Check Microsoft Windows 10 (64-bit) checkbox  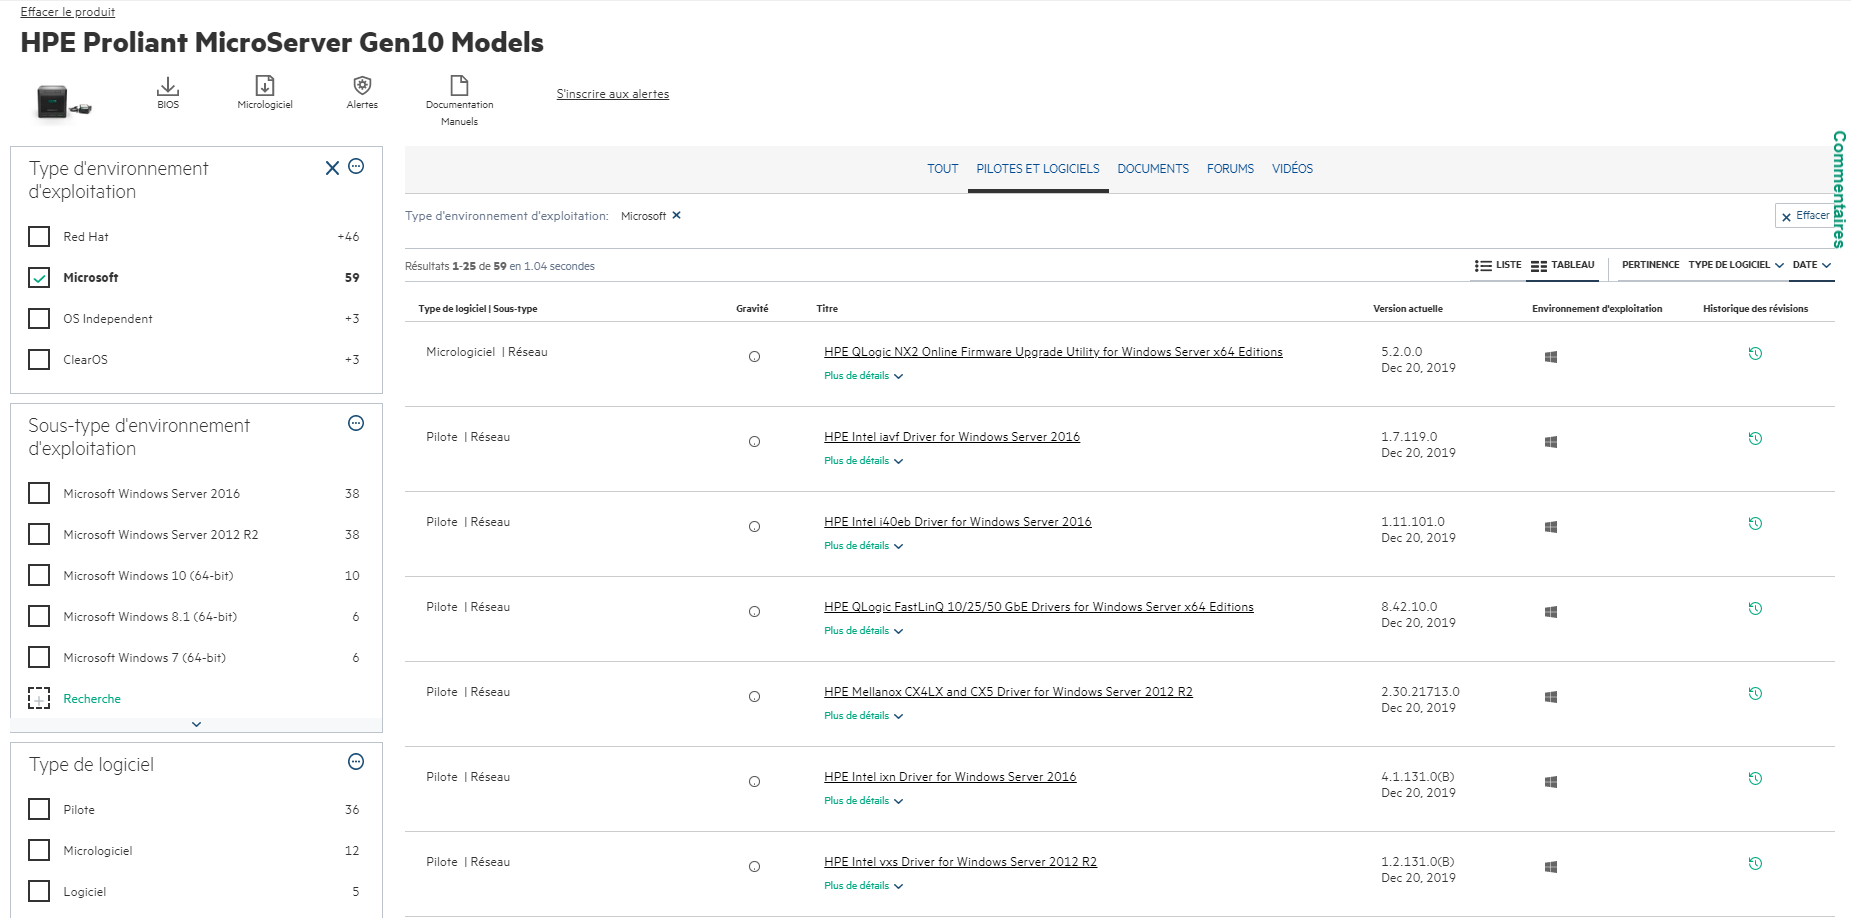39,576
